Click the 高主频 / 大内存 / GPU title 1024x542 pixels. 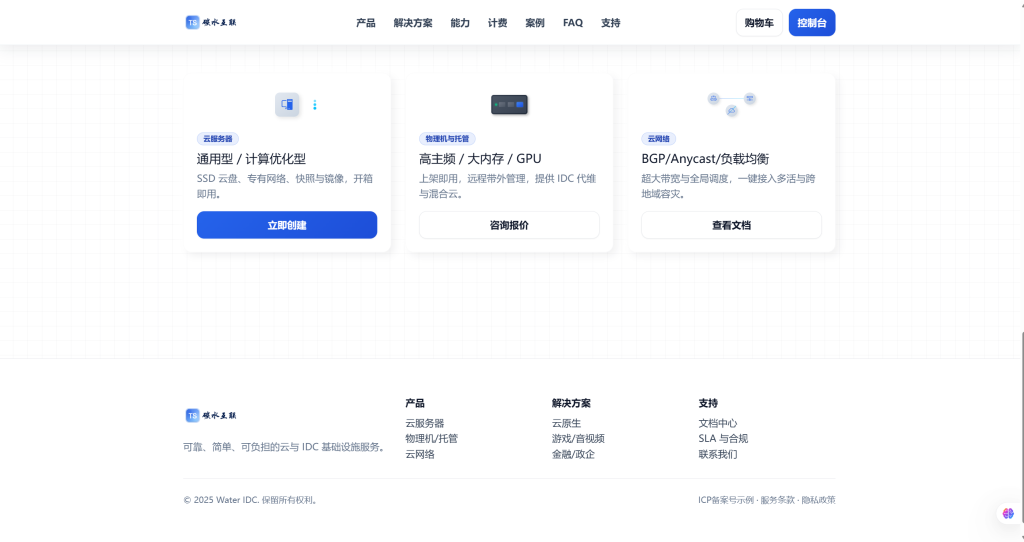480,159
